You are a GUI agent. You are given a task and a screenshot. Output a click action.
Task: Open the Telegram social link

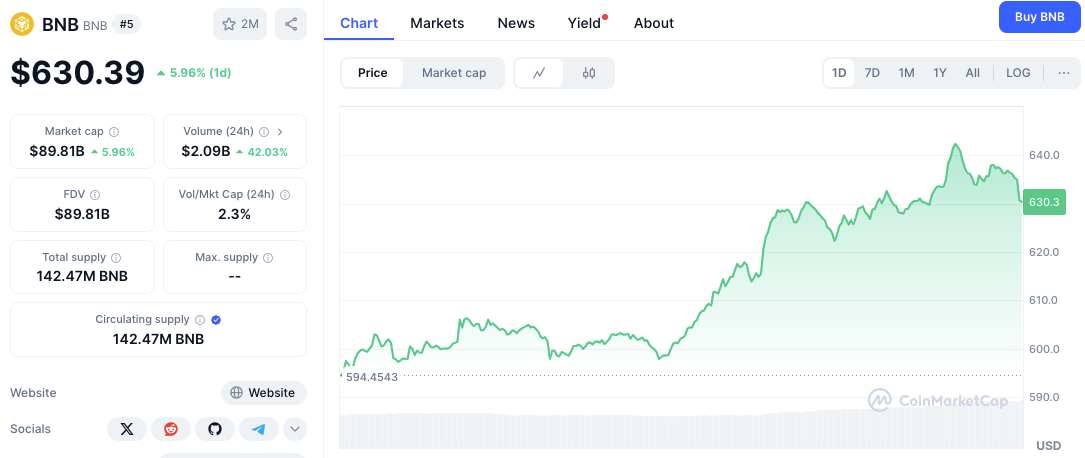pos(259,429)
